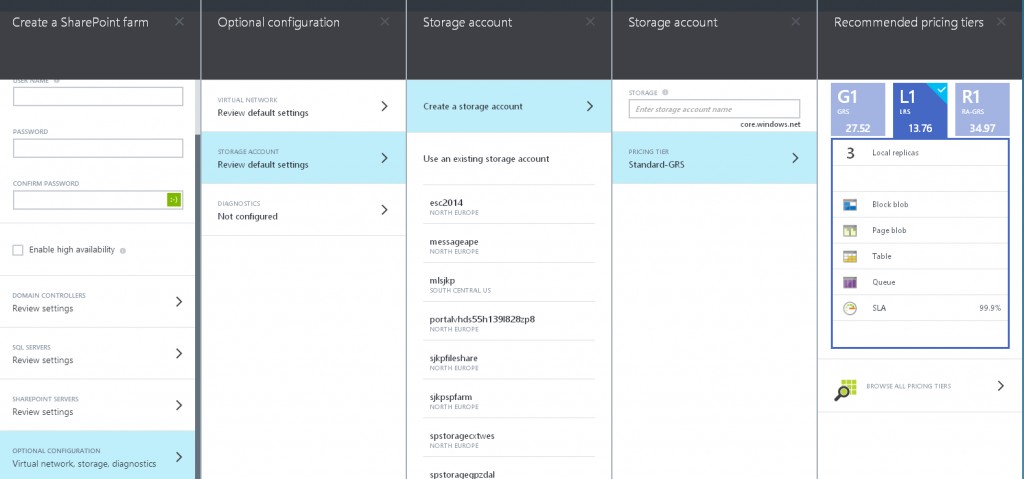The height and width of the screenshot is (479, 1024).
Task: Click the Block blob icon
Action: pos(850,205)
